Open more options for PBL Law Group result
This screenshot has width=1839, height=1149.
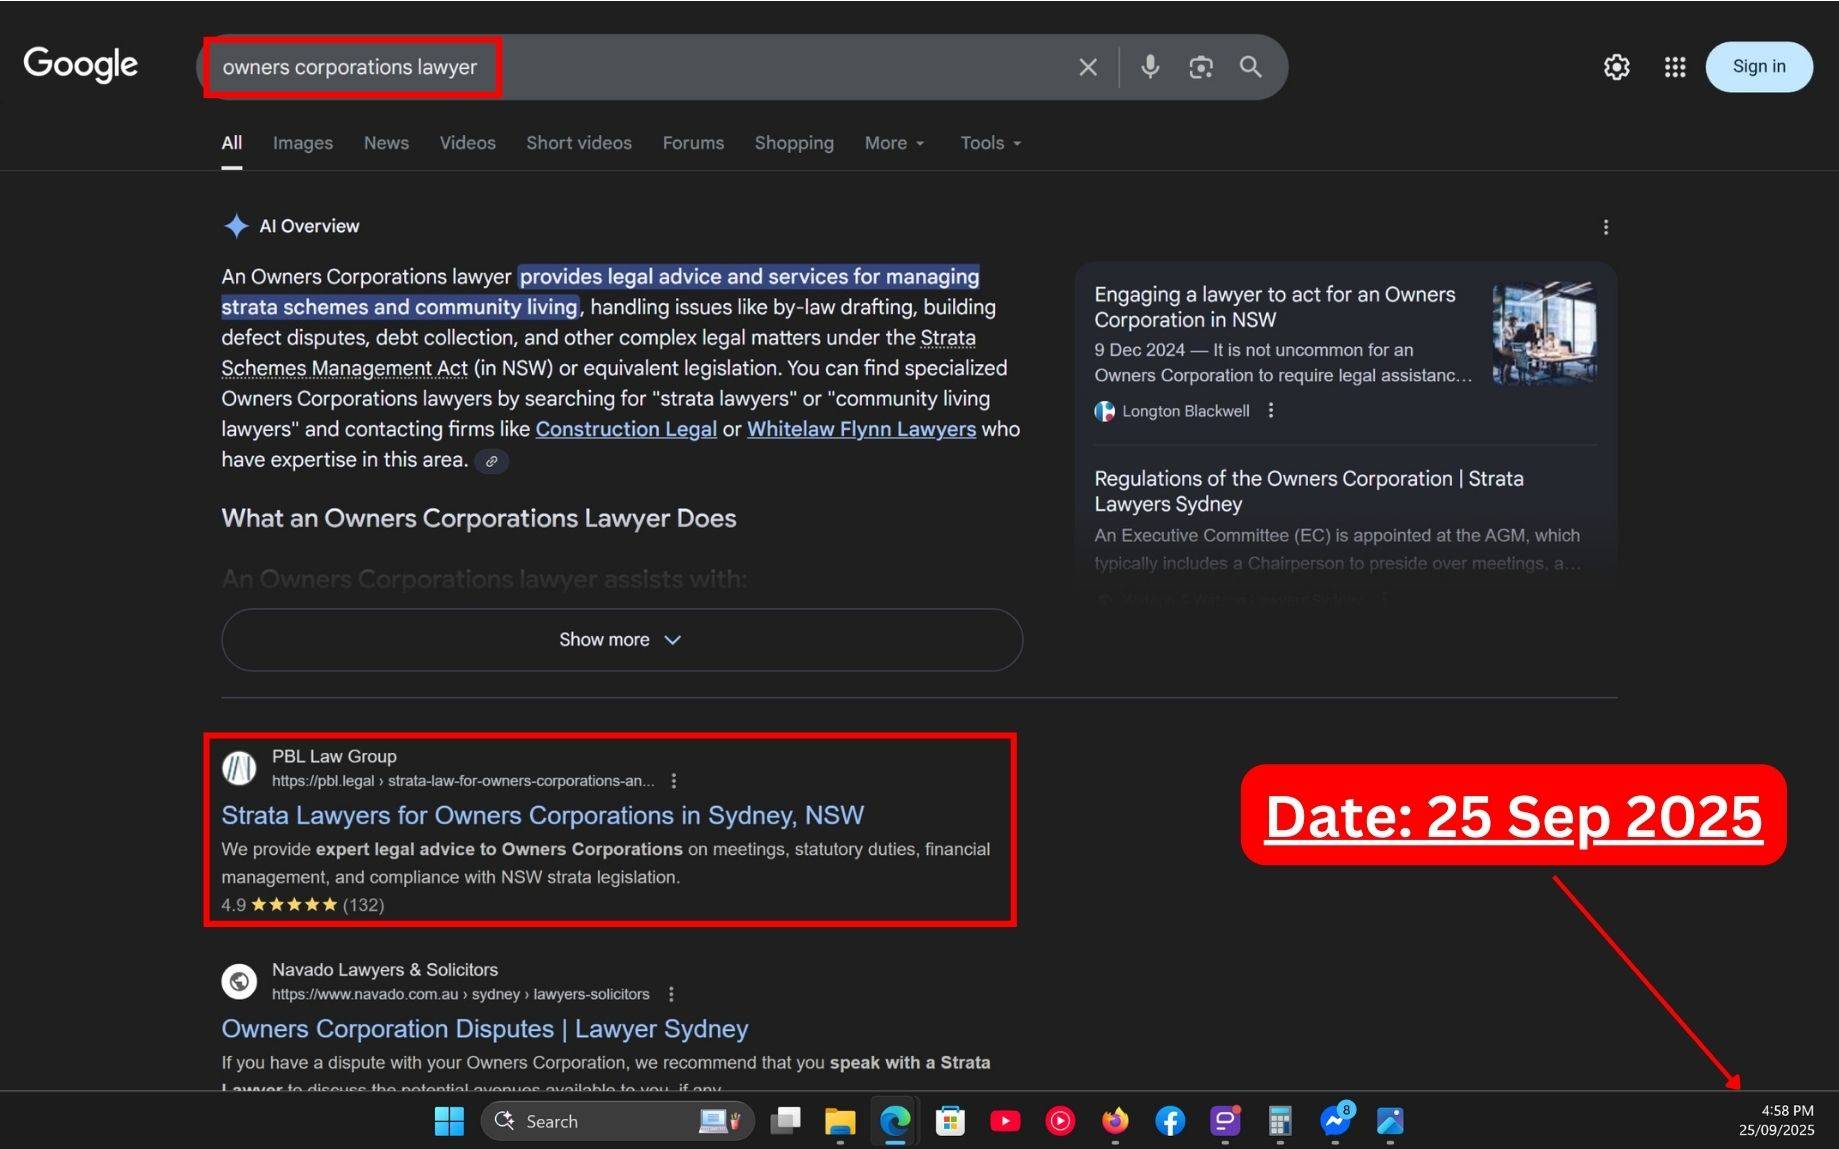pyautogui.click(x=673, y=781)
